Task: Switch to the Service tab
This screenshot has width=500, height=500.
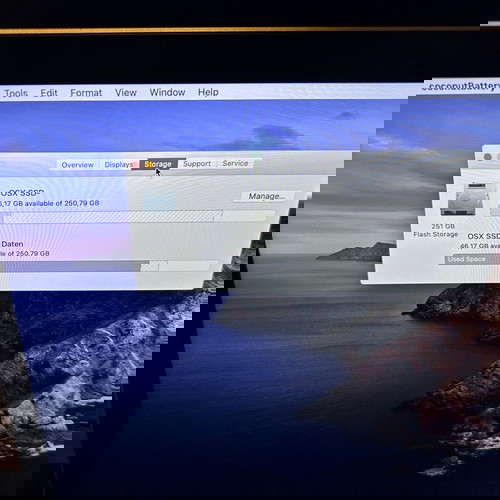Action: [235, 163]
